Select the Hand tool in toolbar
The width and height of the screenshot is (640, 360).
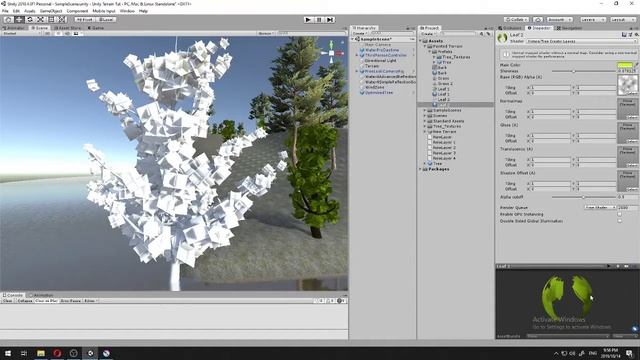pyautogui.click(x=8, y=19)
